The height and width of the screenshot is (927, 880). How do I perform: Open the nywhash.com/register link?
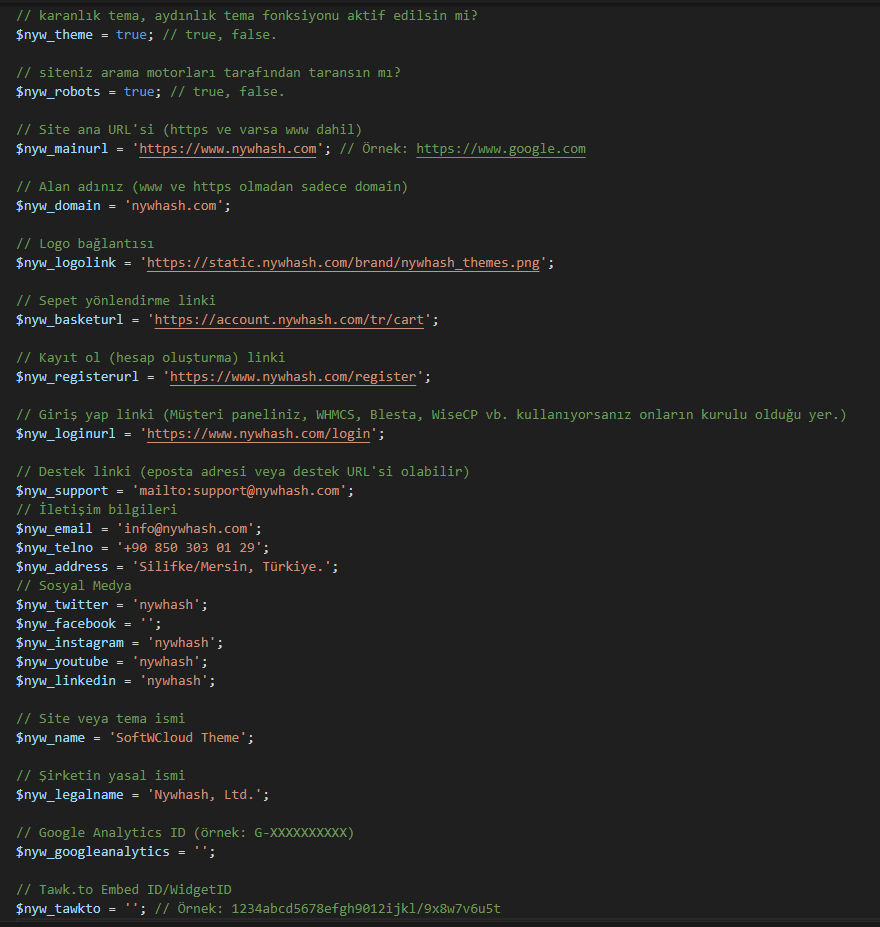click(x=293, y=377)
